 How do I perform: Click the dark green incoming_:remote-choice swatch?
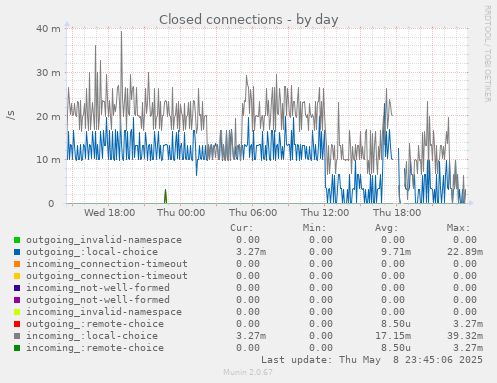tap(17, 348)
